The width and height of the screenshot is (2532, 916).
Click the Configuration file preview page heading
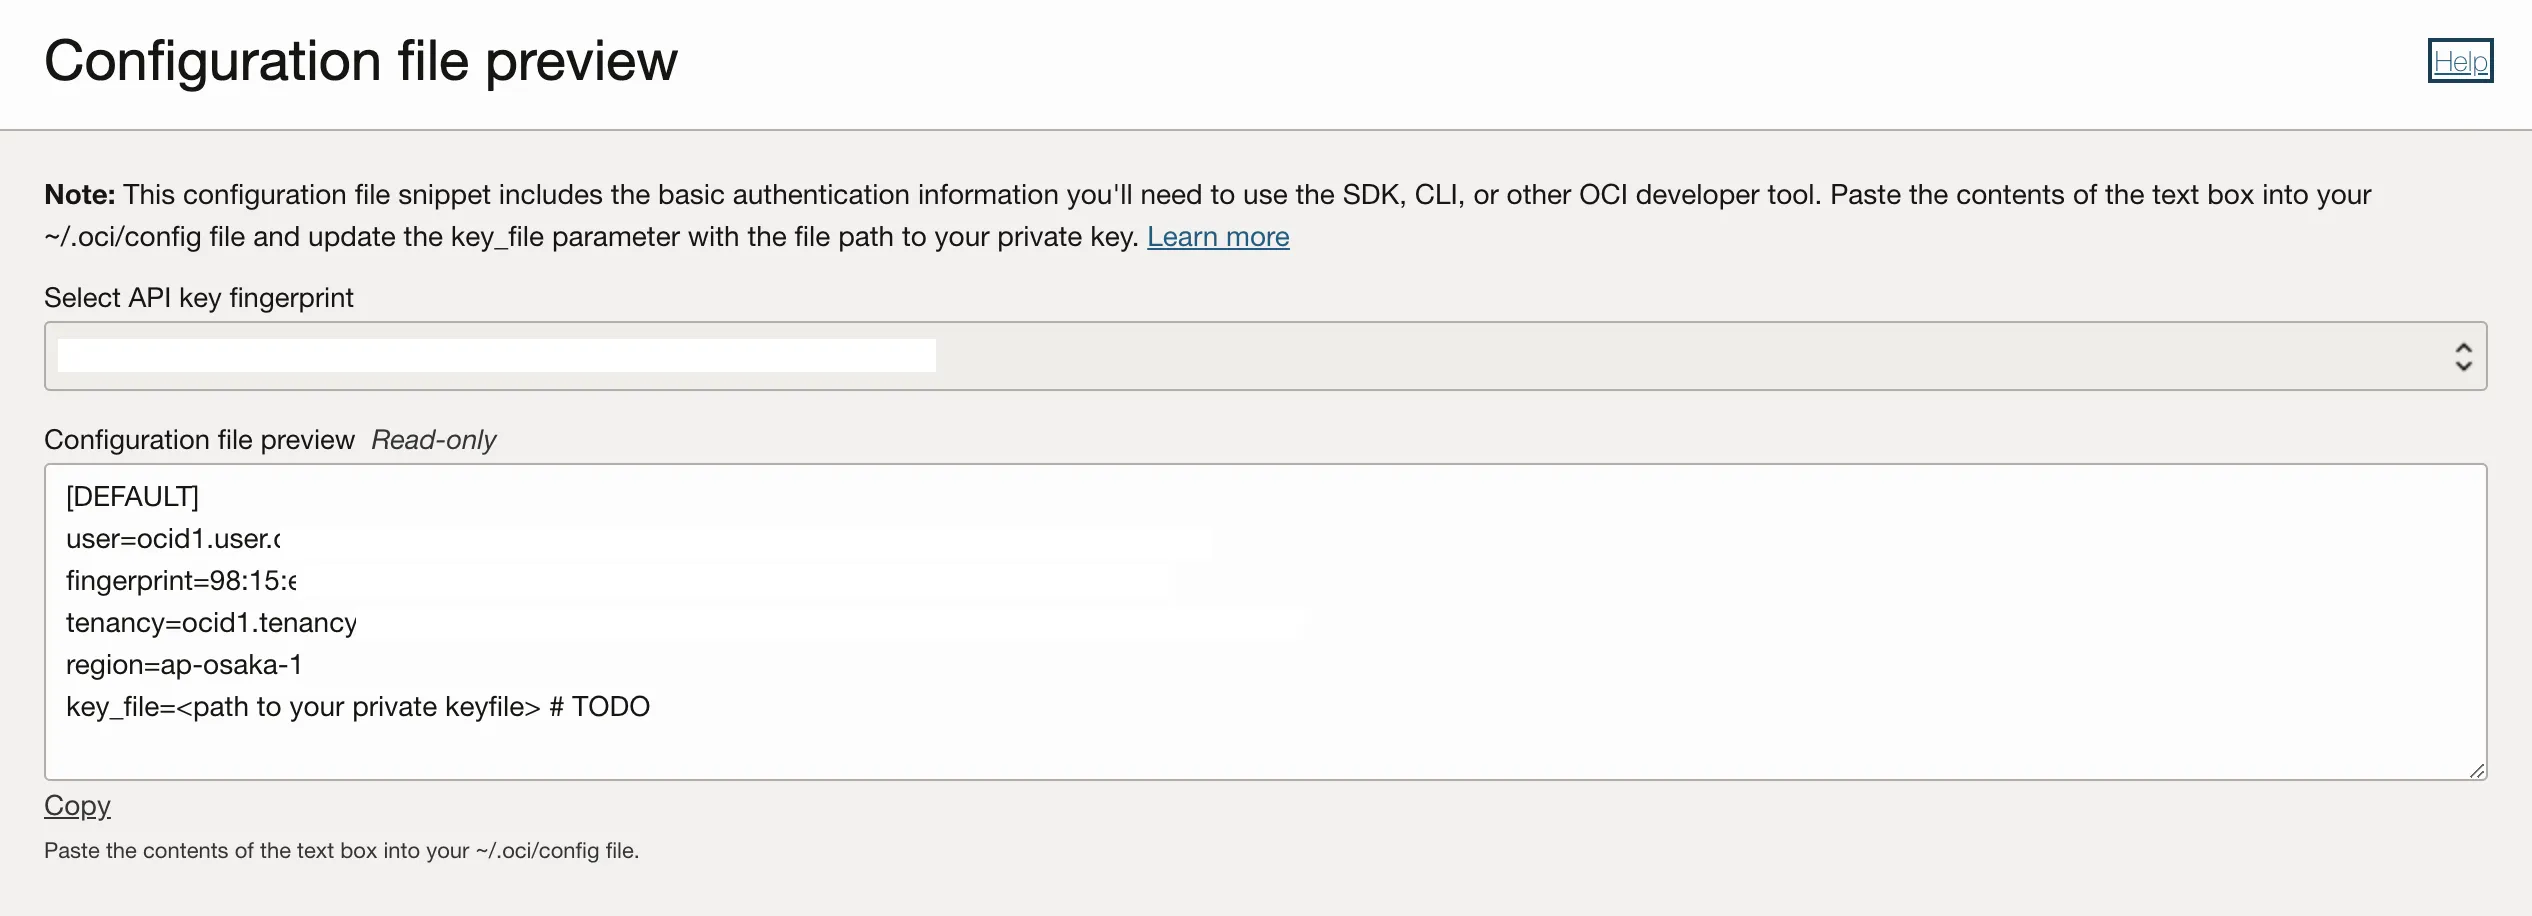360,61
